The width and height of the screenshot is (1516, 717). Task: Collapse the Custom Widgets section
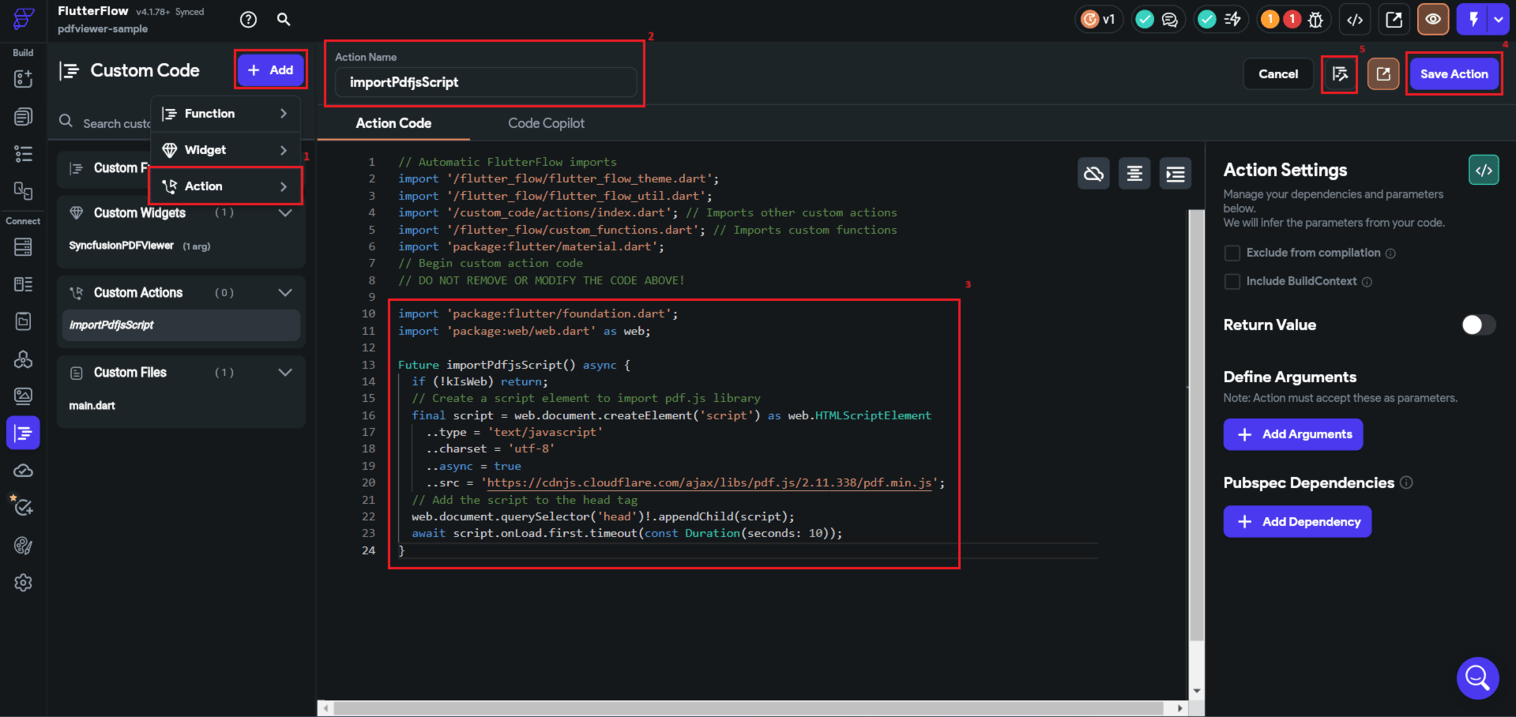[x=285, y=213]
